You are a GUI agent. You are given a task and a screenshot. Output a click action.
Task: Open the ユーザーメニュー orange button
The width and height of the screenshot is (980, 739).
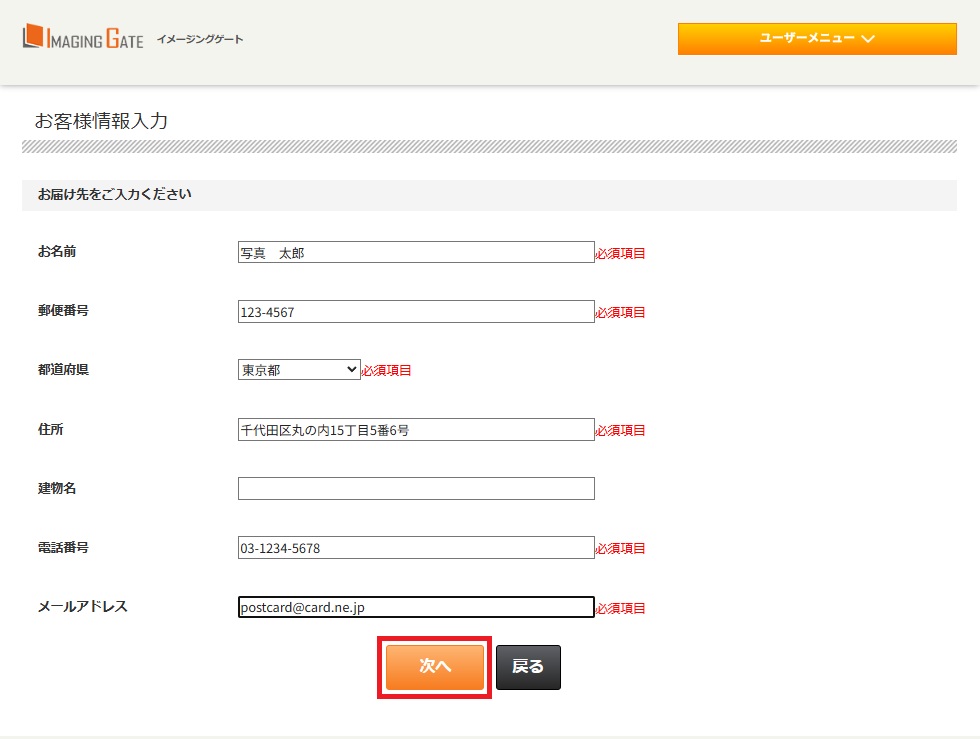[x=816, y=38]
